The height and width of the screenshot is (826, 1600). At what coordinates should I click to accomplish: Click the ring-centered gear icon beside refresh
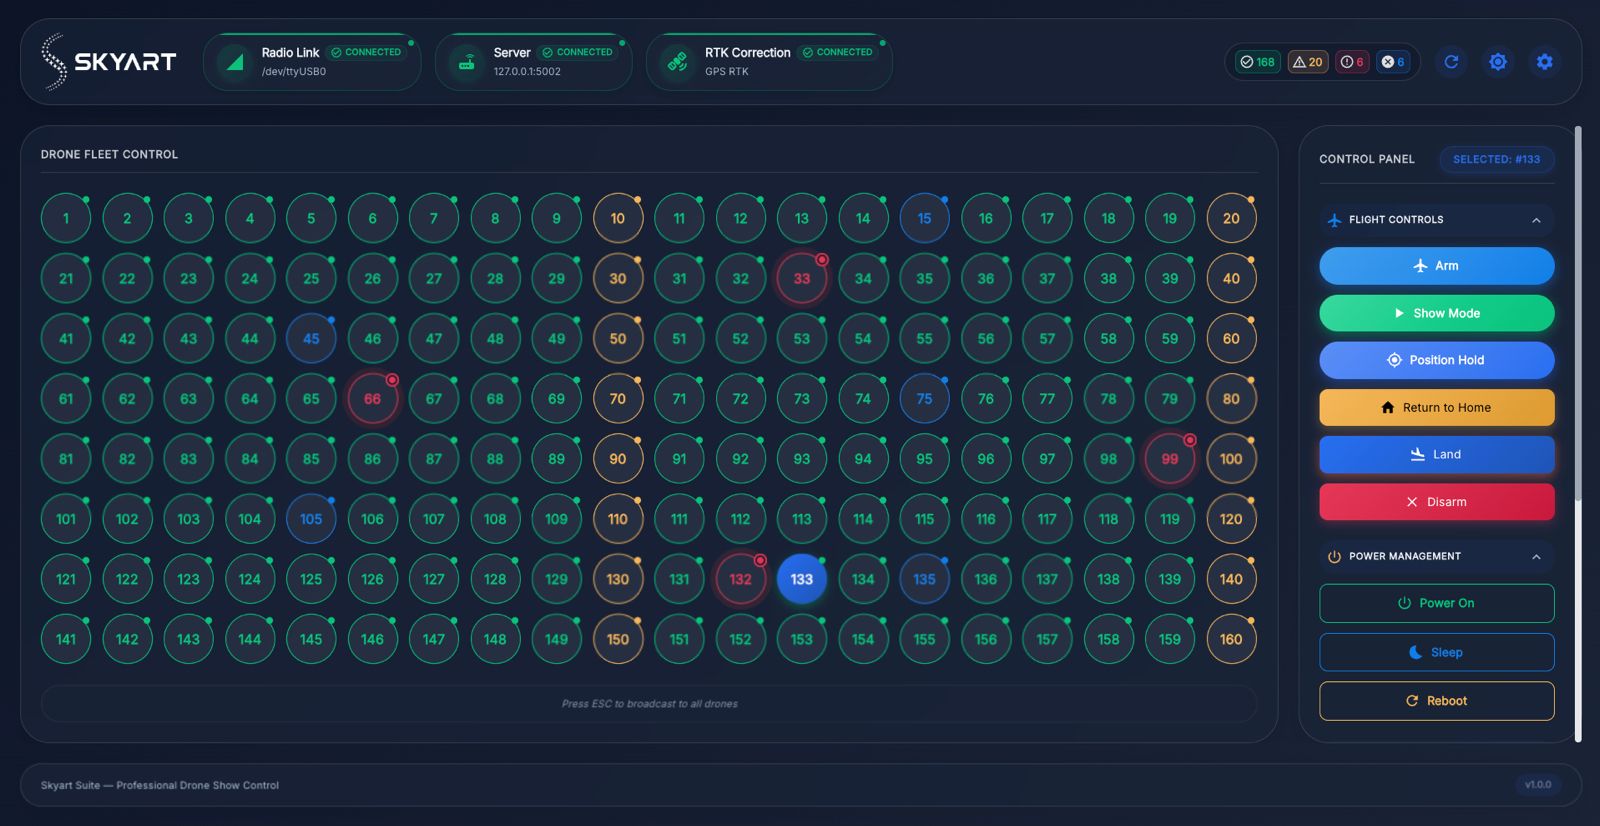click(x=1498, y=62)
